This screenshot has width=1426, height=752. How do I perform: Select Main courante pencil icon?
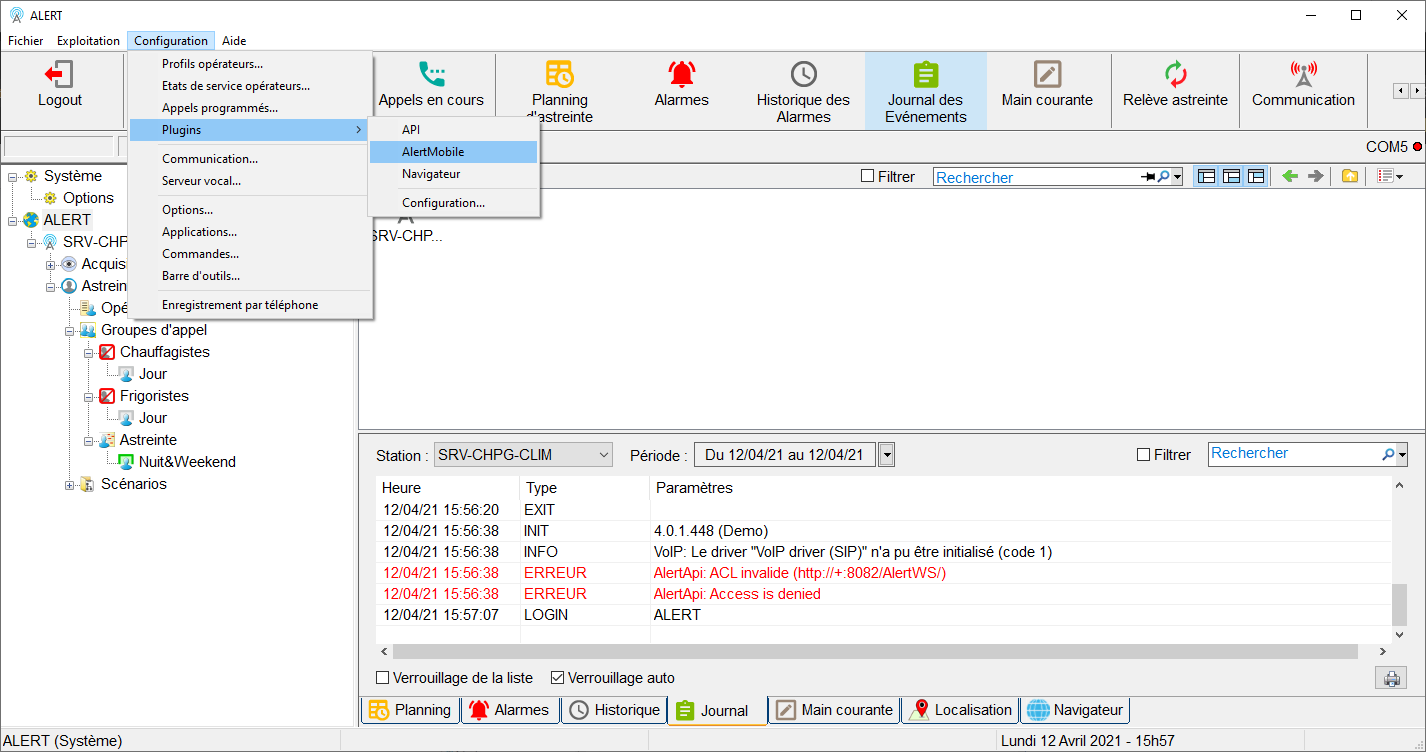(1047, 75)
